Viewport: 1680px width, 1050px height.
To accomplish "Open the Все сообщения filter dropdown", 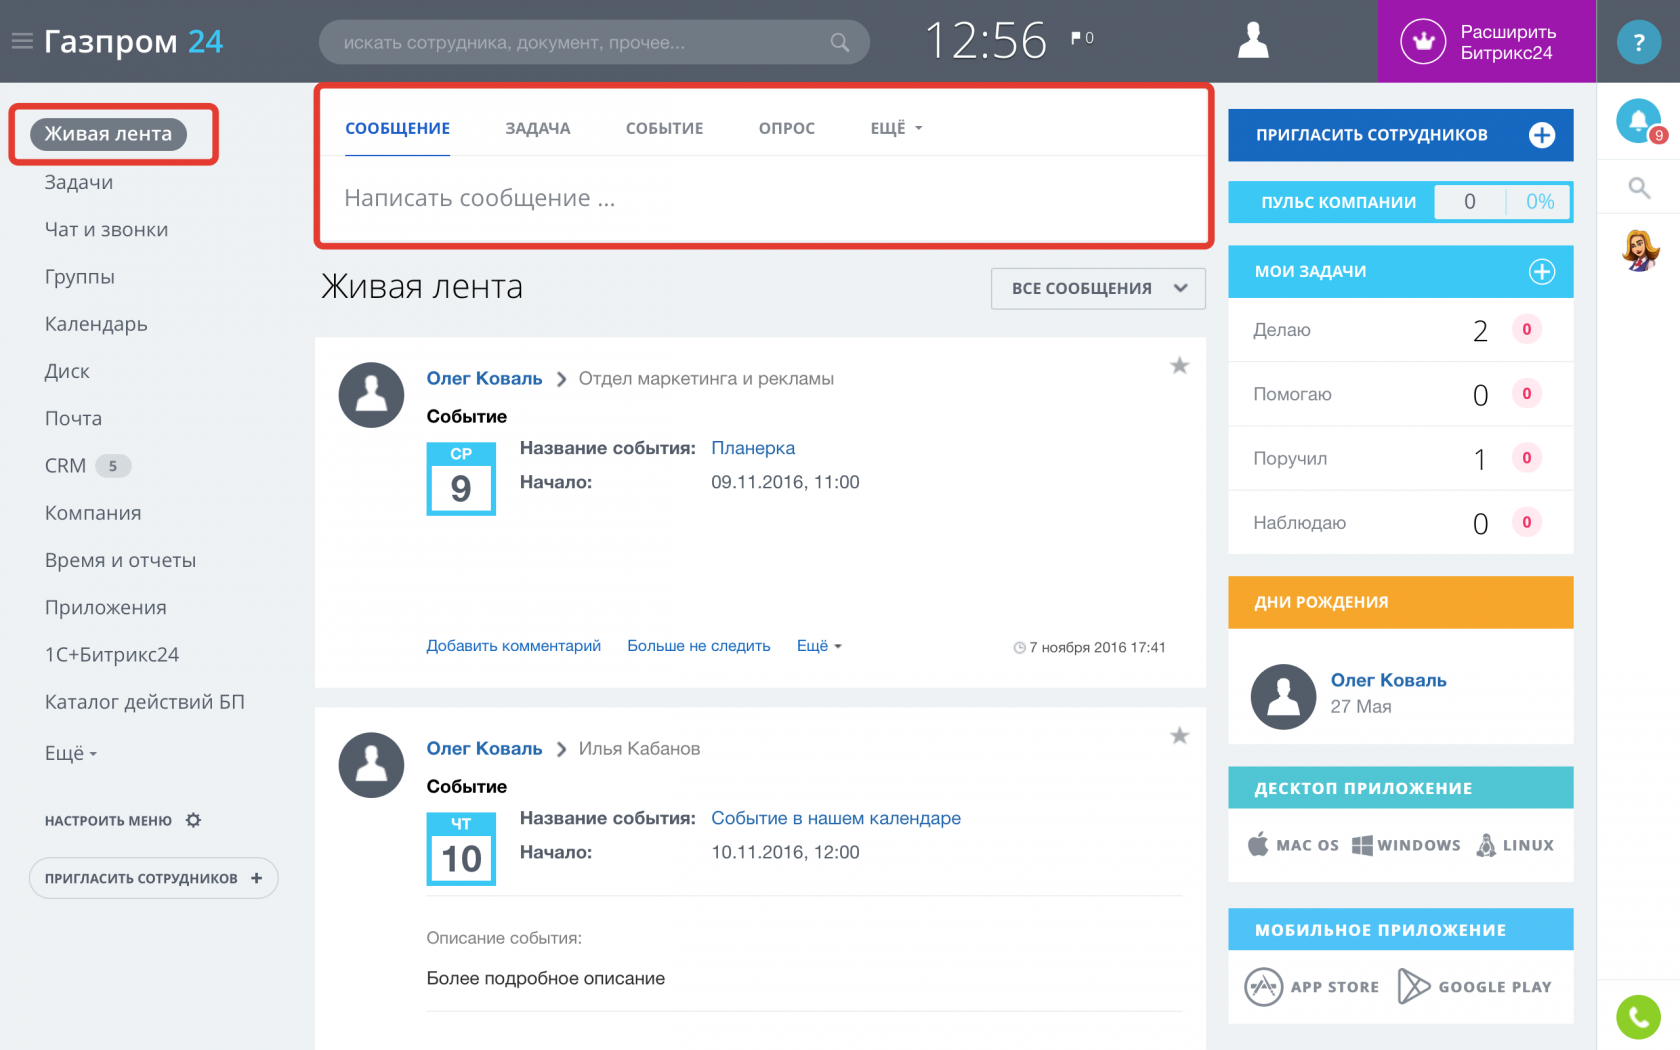I will pos(1098,288).
